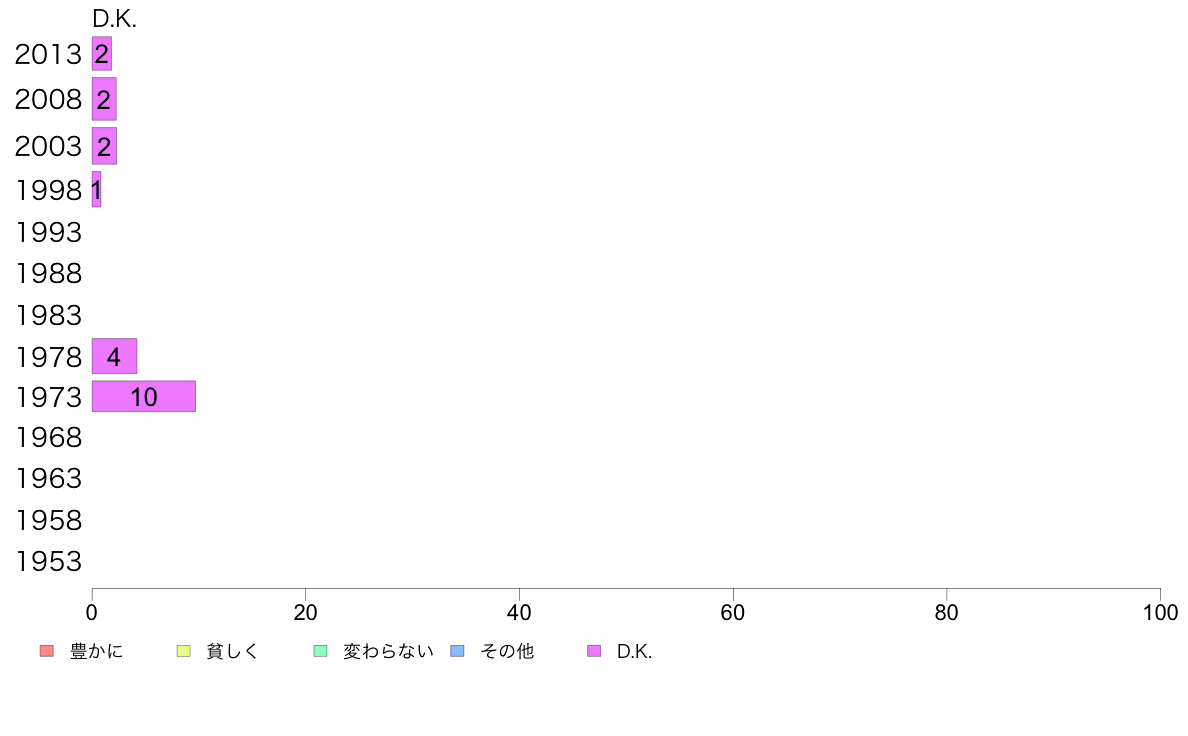Image resolution: width=1188 pixels, height=736 pixels.
Task: Click the D.K. column header above bars
Action: coord(114,19)
